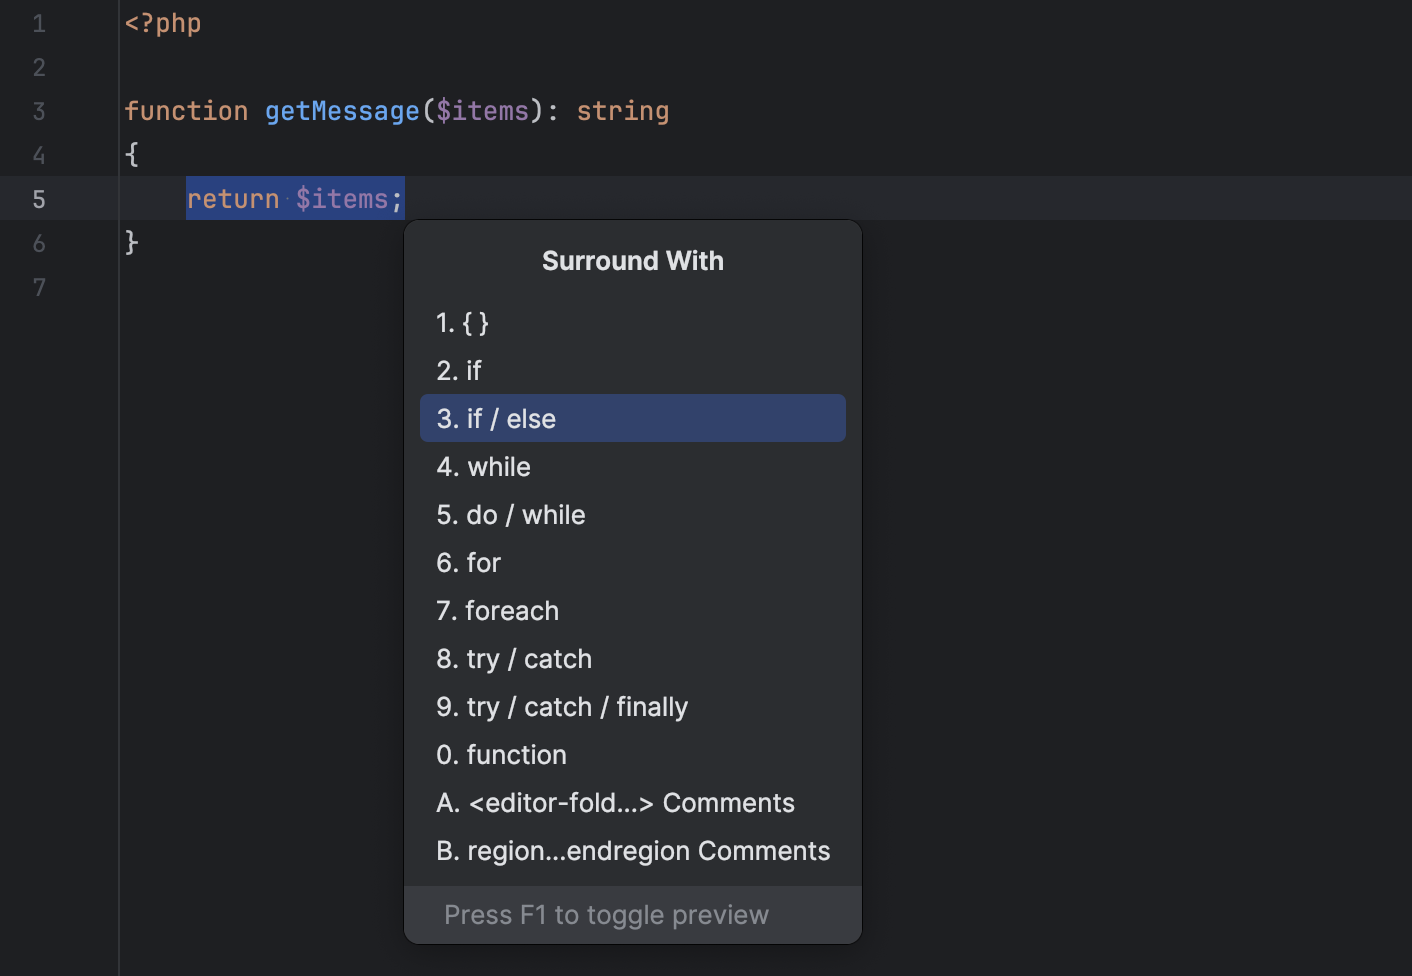
Task: Click line number 3 in the gutter
Action: [x=39, y=111]
